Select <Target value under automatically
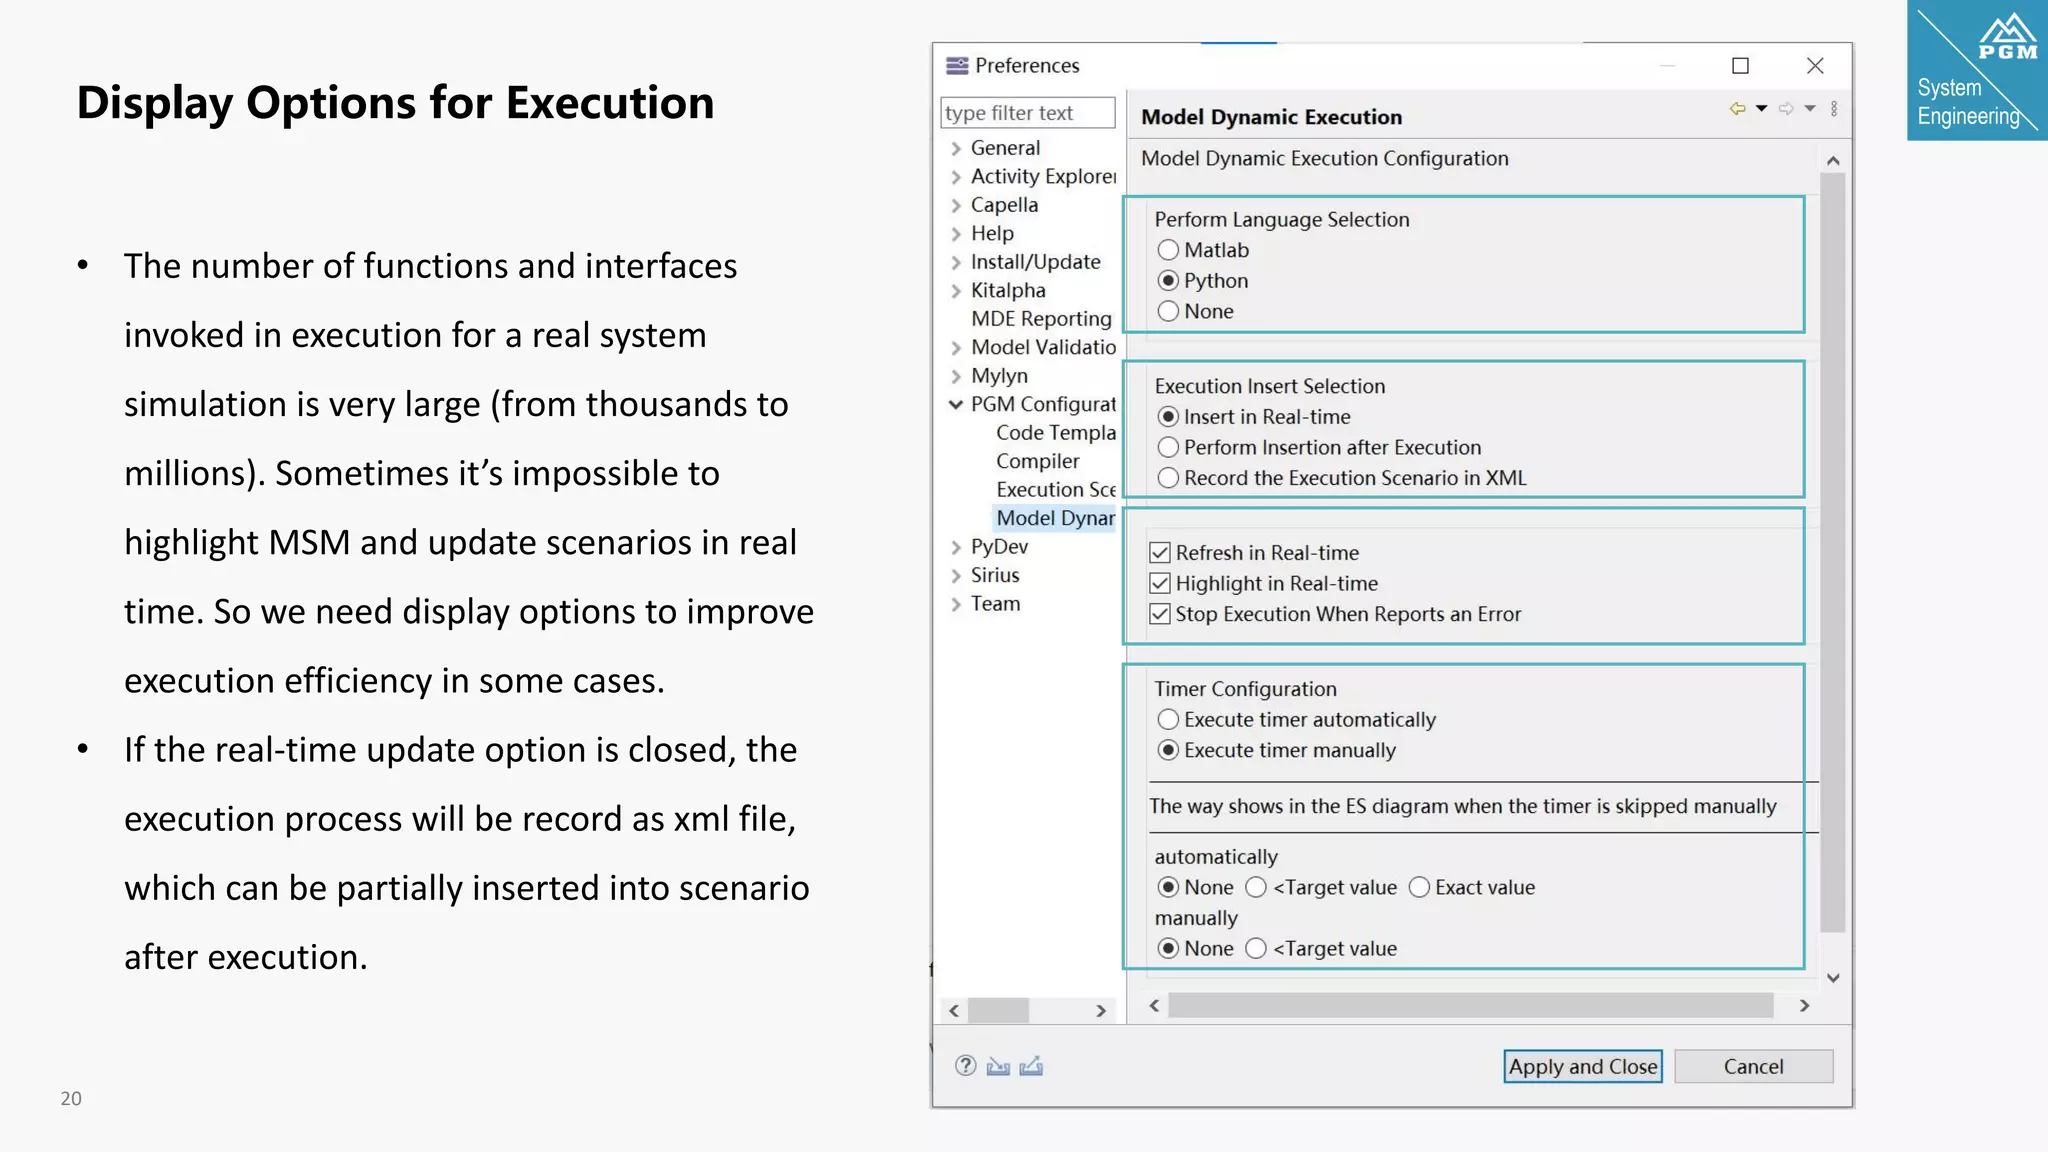This screenshot has height=1152, width=2048. point(1256,887)
